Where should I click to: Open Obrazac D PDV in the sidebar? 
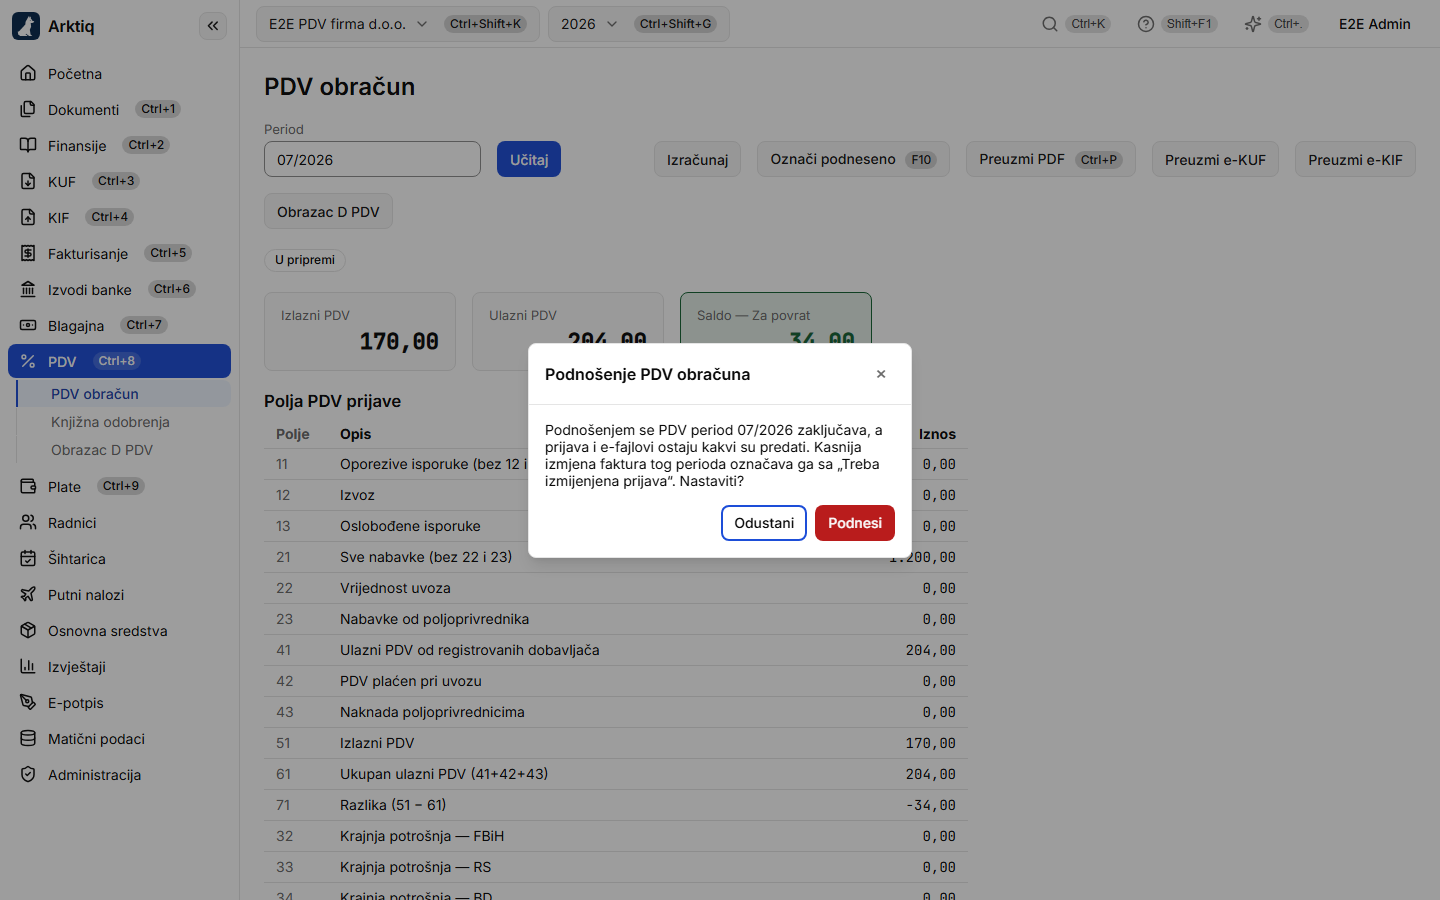click(x=123, y=450)
